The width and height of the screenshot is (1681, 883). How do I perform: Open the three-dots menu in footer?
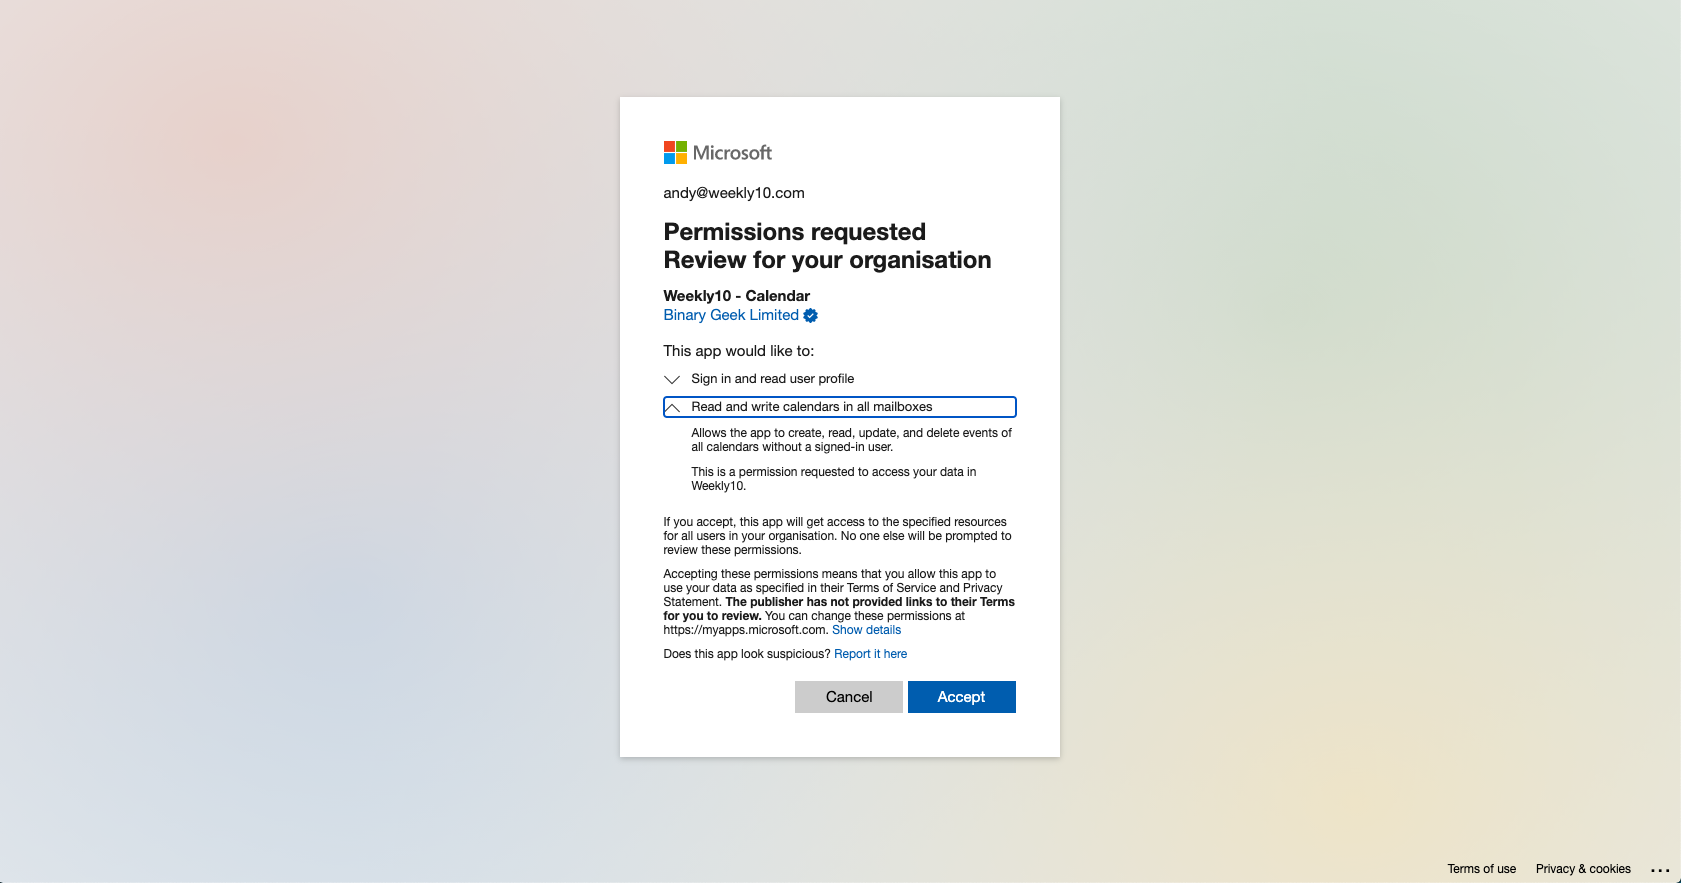1660,870
